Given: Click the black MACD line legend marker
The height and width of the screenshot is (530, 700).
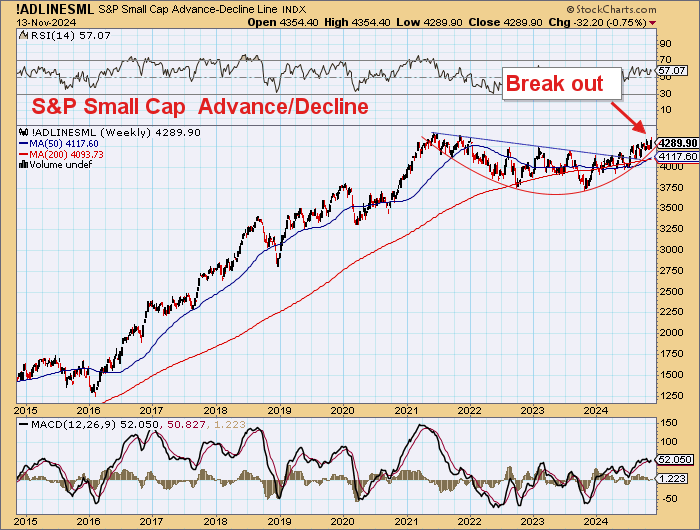Looking at the screenshot, I should click(x=24, y=425).
